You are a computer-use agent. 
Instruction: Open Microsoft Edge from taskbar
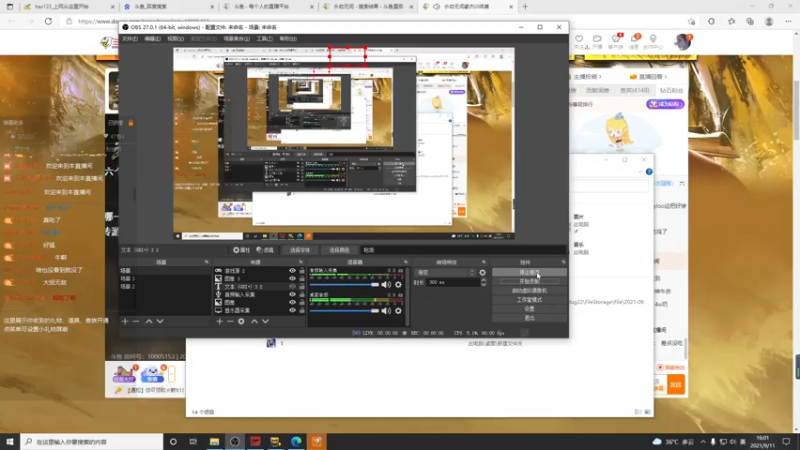coord(296,441)
